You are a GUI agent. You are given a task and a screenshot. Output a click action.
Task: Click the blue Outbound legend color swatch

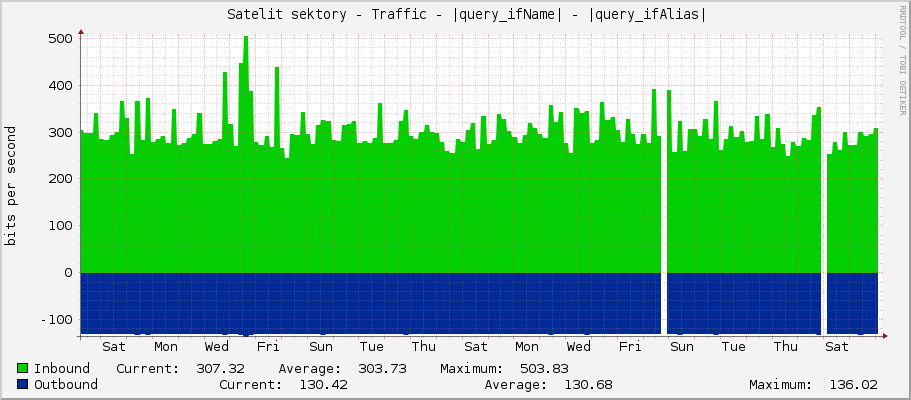tap(23, 384)
